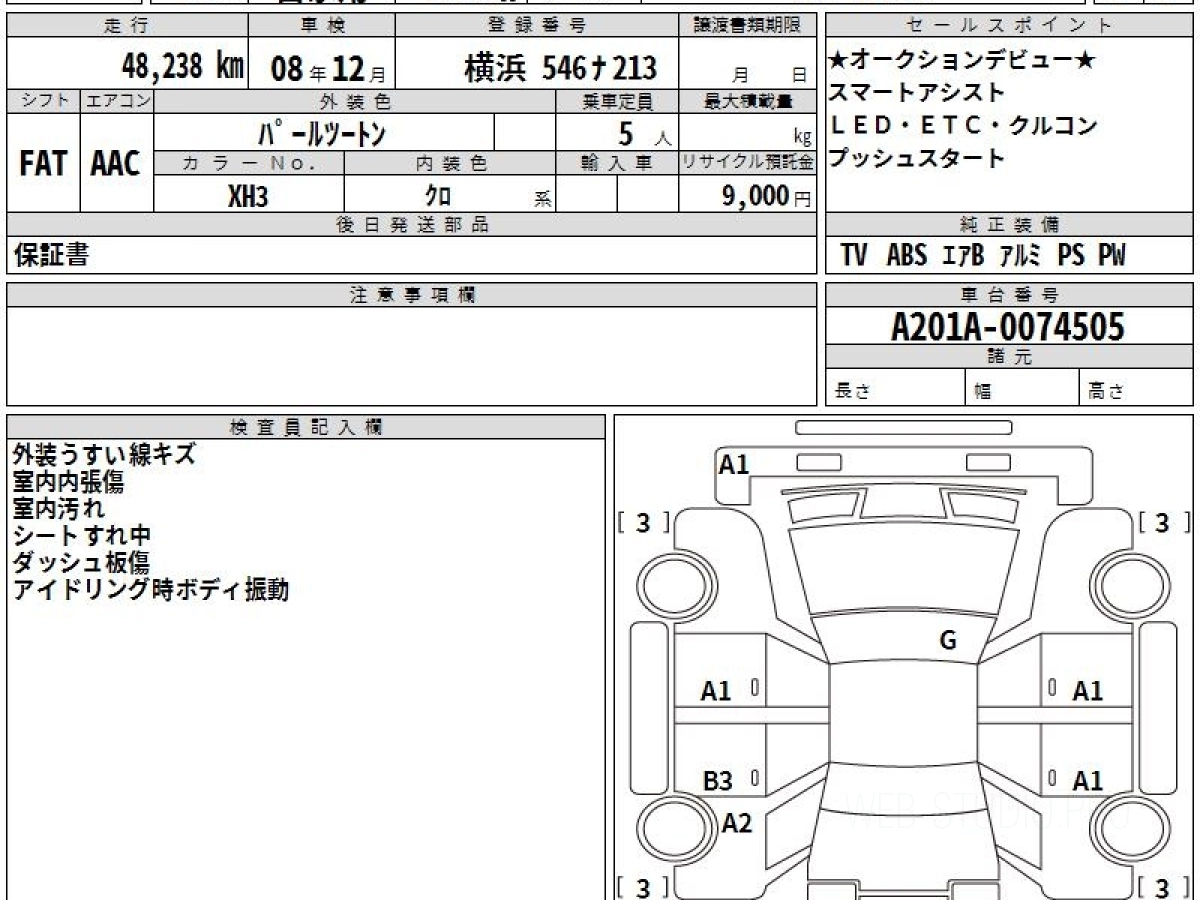Screen dimensions: 1200x900
Task: Select the mileage value 48,238 km
Action: [x=182, y=67]
